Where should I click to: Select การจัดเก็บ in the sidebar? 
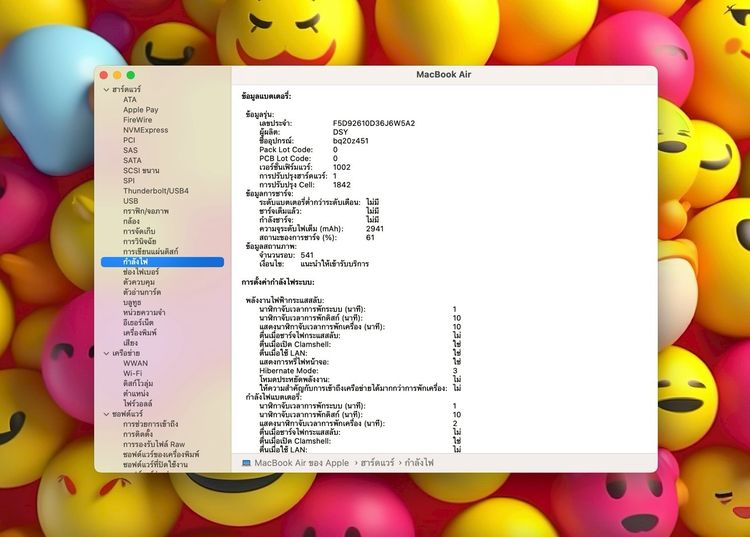[139, 231]
